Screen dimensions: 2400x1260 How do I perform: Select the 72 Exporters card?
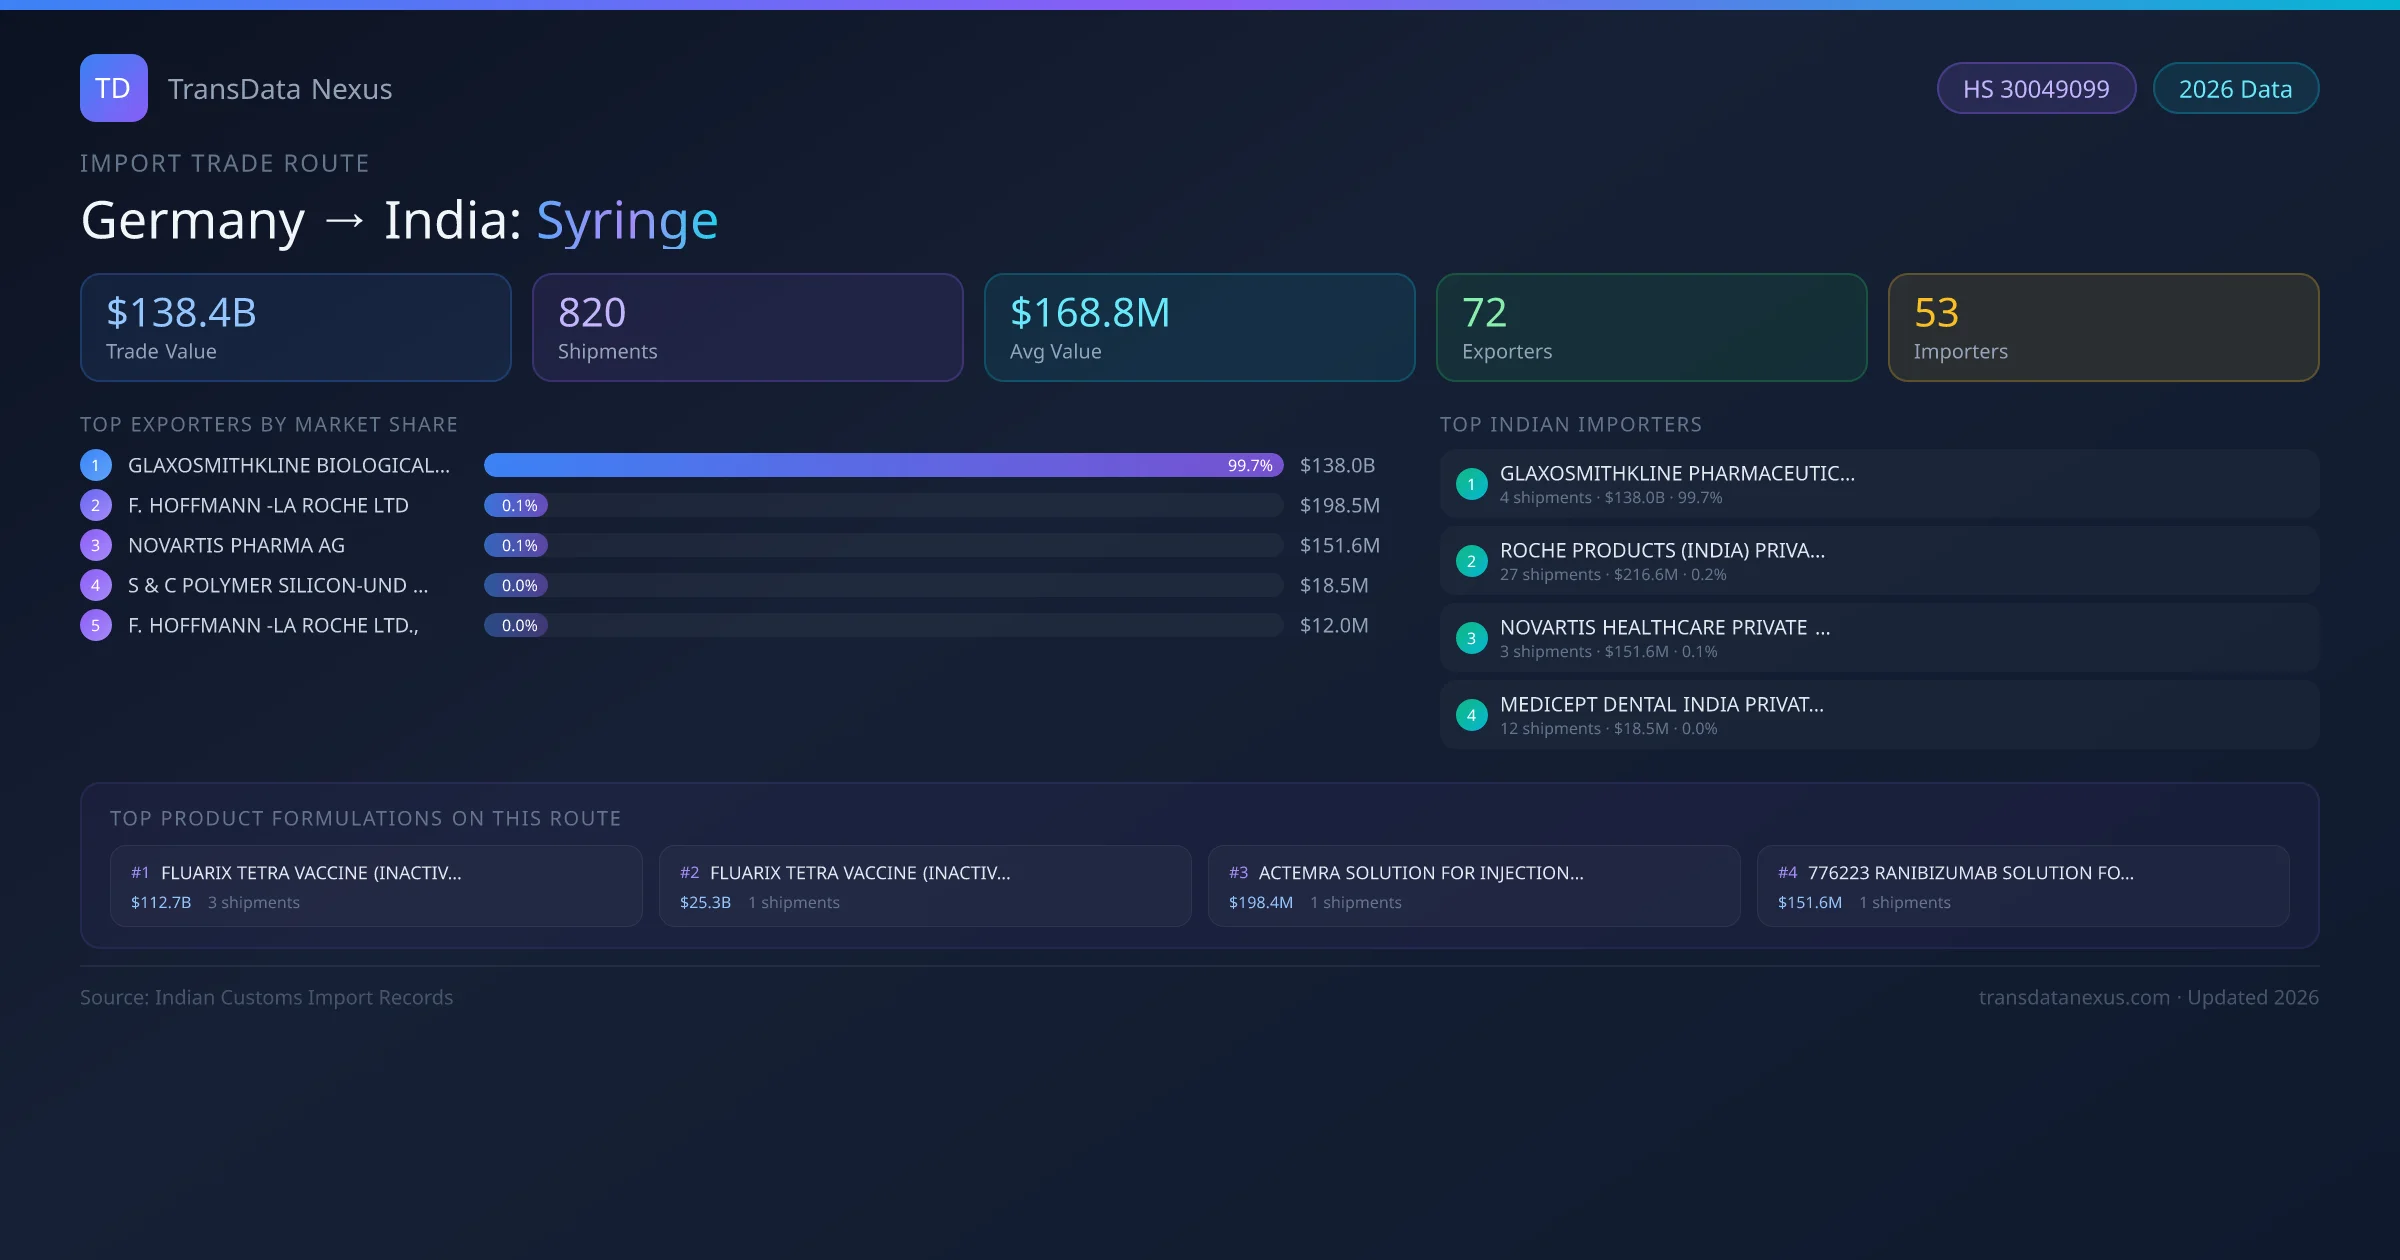[x=1651, y=327]
